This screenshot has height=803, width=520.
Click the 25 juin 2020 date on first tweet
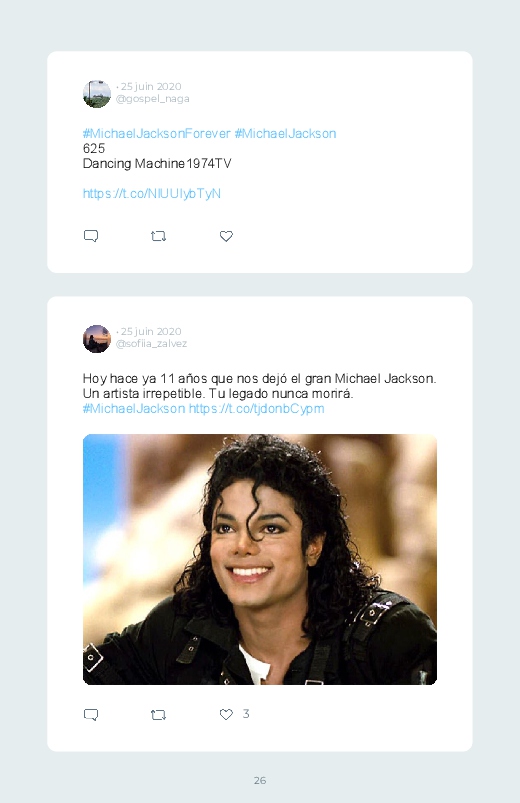[x=151, y=87]
